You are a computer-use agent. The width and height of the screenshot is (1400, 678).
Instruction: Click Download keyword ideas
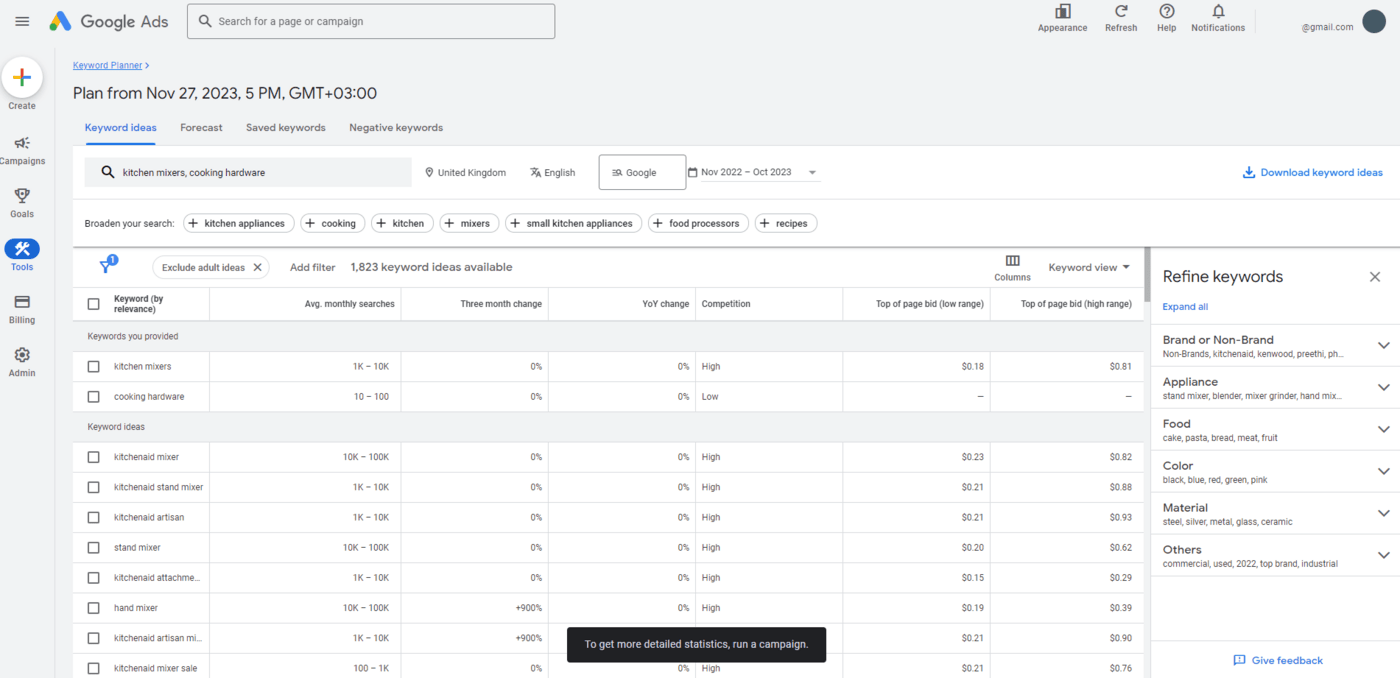click(x=1312, y=172)
